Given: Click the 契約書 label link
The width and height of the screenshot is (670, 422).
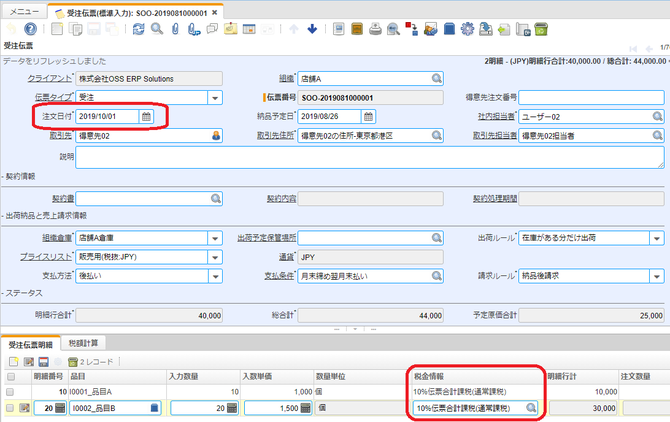Looking at the screenshot, I should (63, 199).
